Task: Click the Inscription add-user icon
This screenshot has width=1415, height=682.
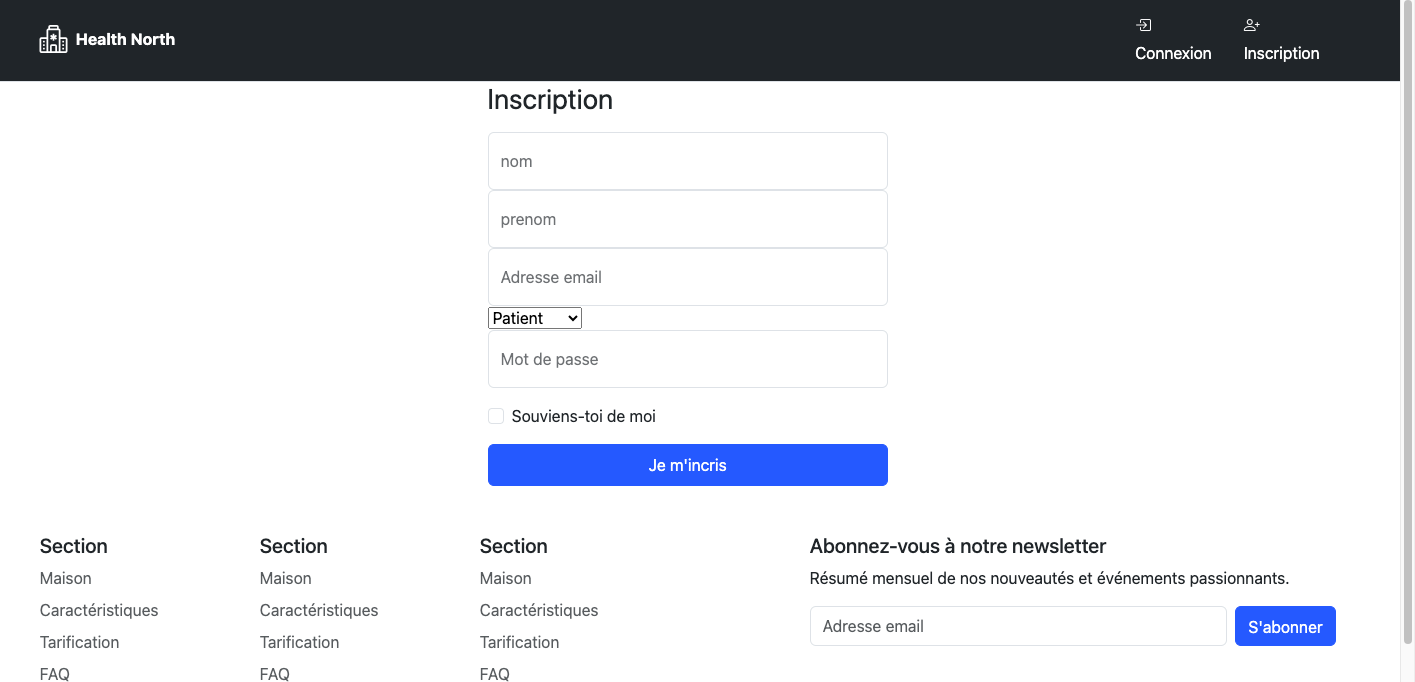Action: [x=1252, y=25]
